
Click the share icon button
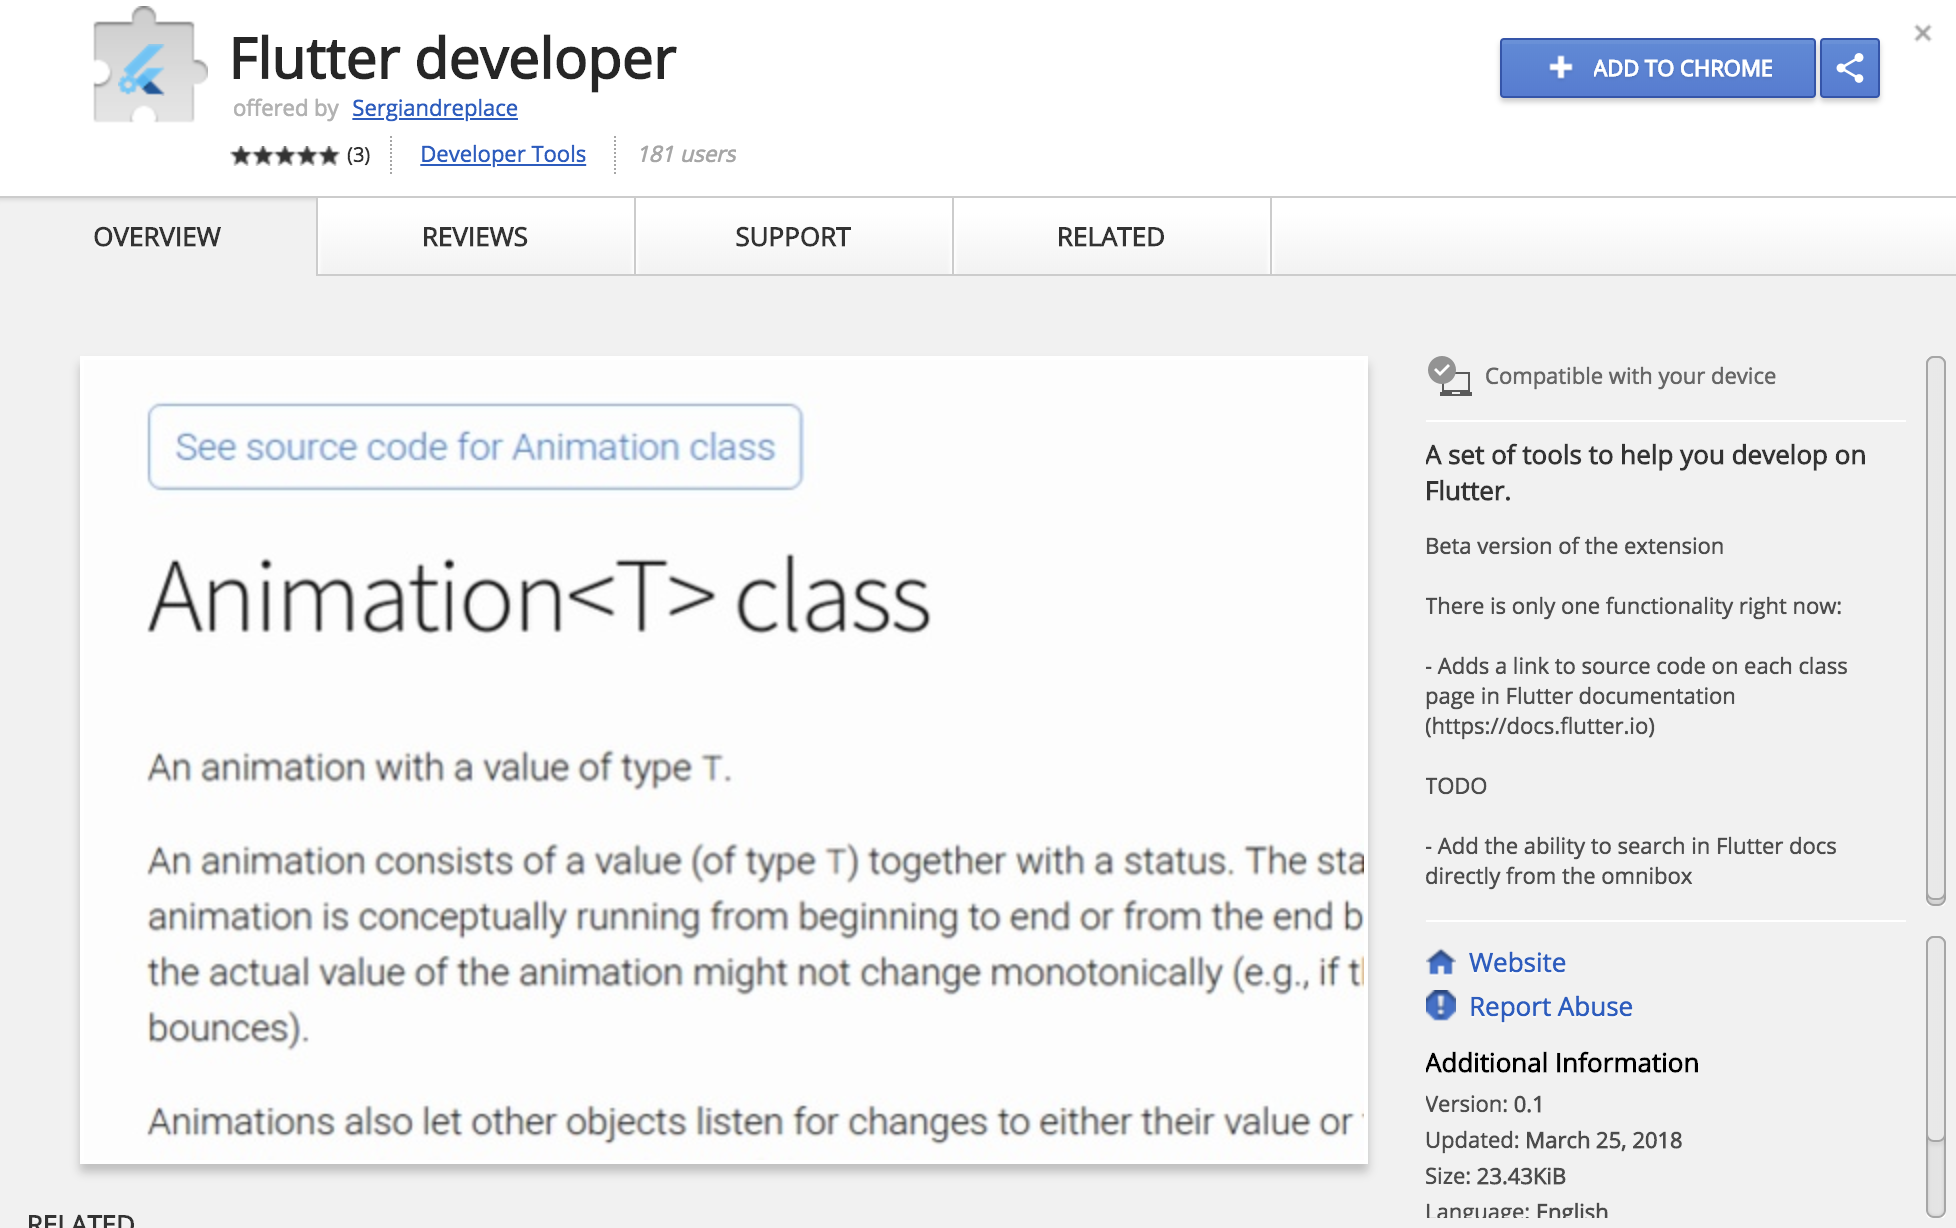tap(1849, 68)
